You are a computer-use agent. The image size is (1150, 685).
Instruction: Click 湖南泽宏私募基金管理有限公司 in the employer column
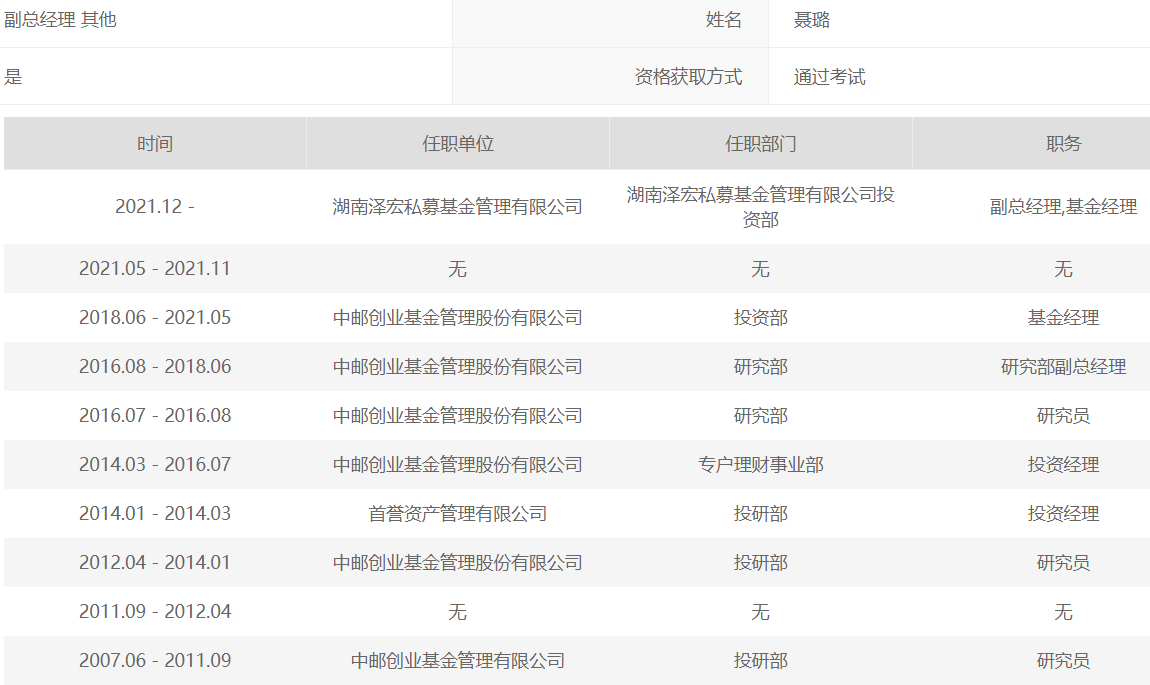pos(458,207)
